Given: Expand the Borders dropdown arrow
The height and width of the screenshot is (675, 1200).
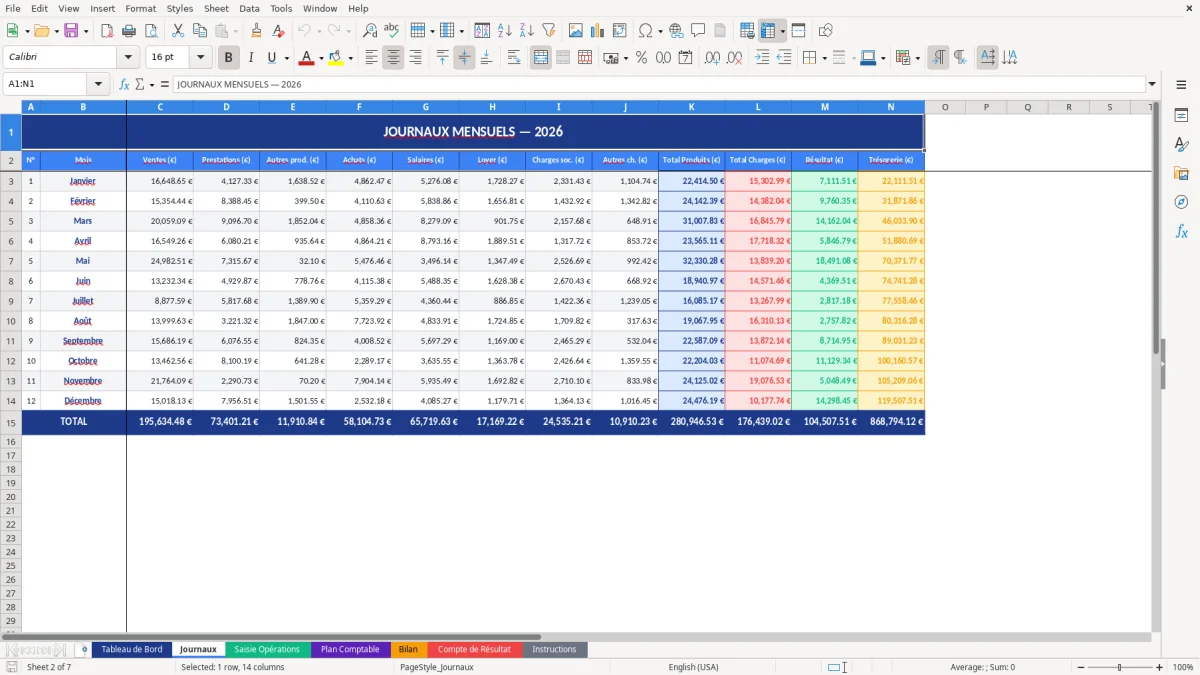Looking at the screenshot, I should tap(824, 58).
